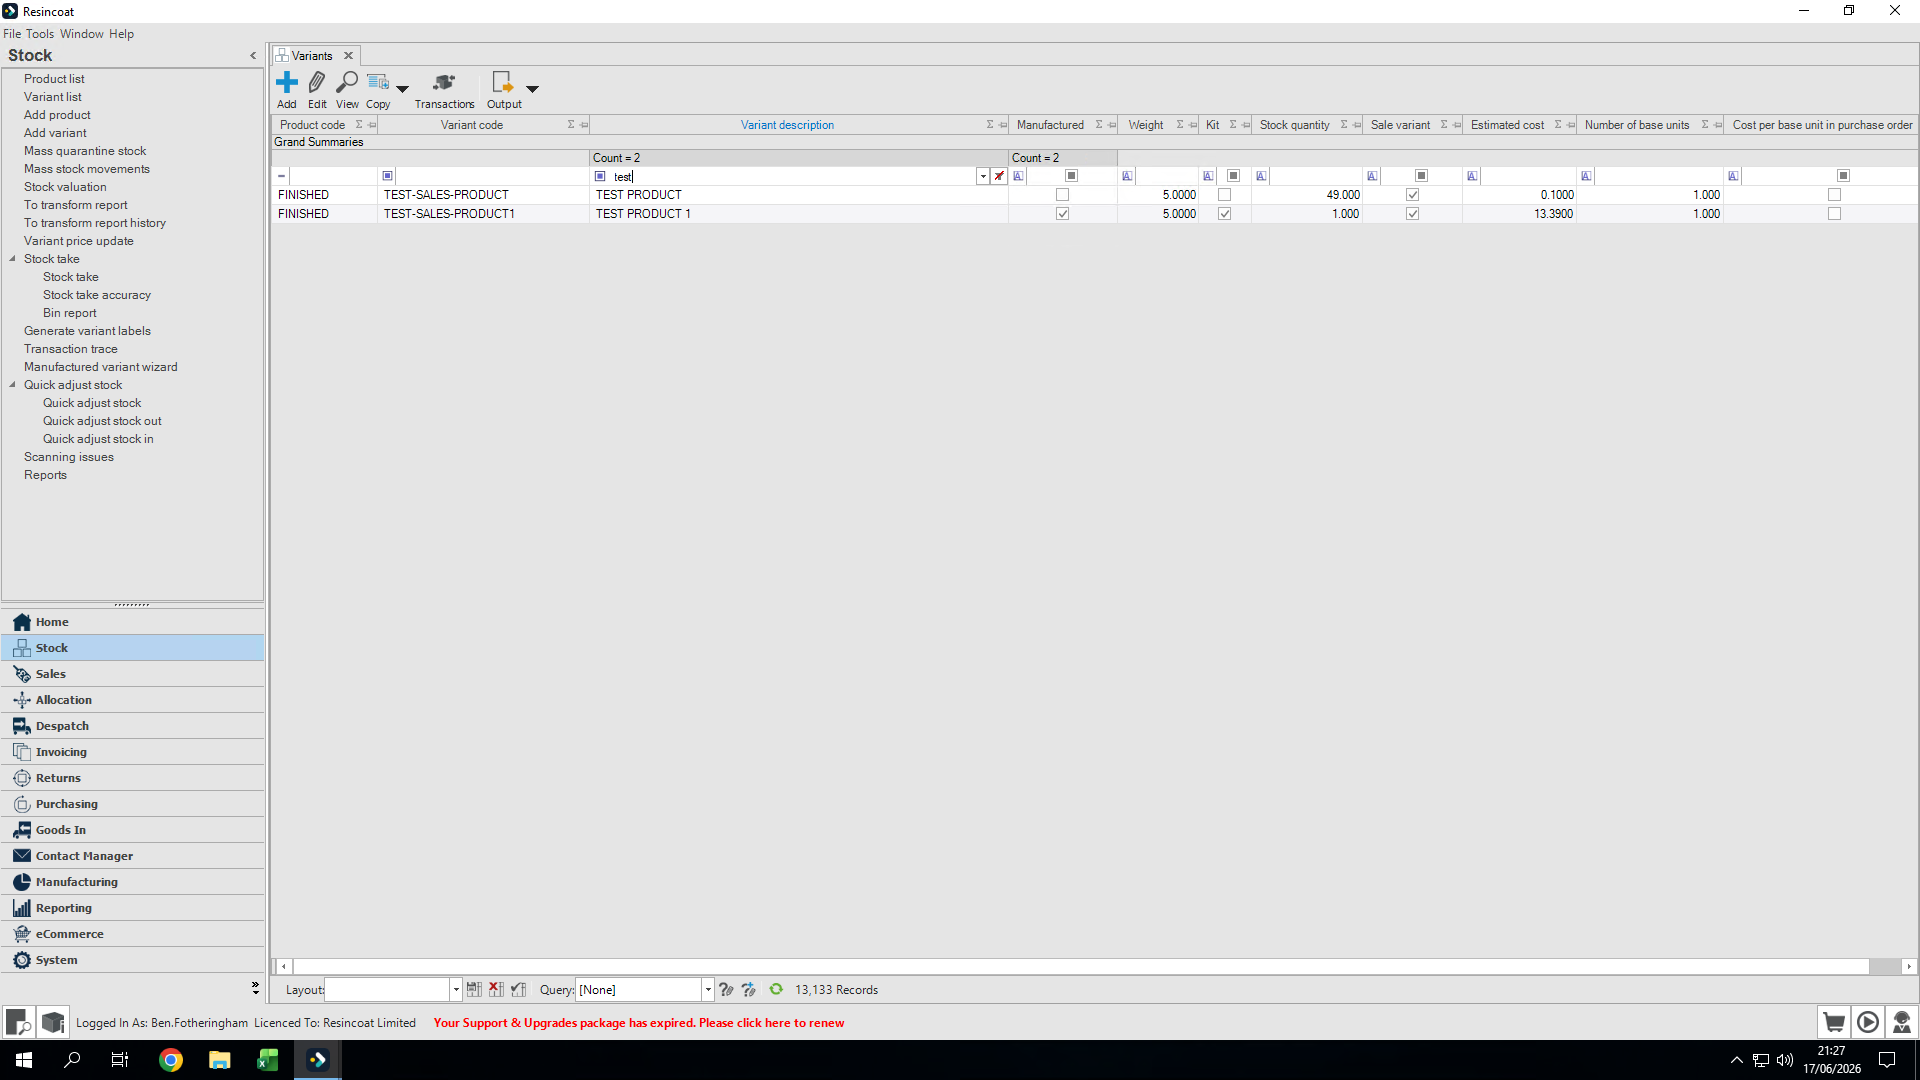Toggle Manufactured column filter checkbox
The image size is (1920, 1080).
[1071, 176]
